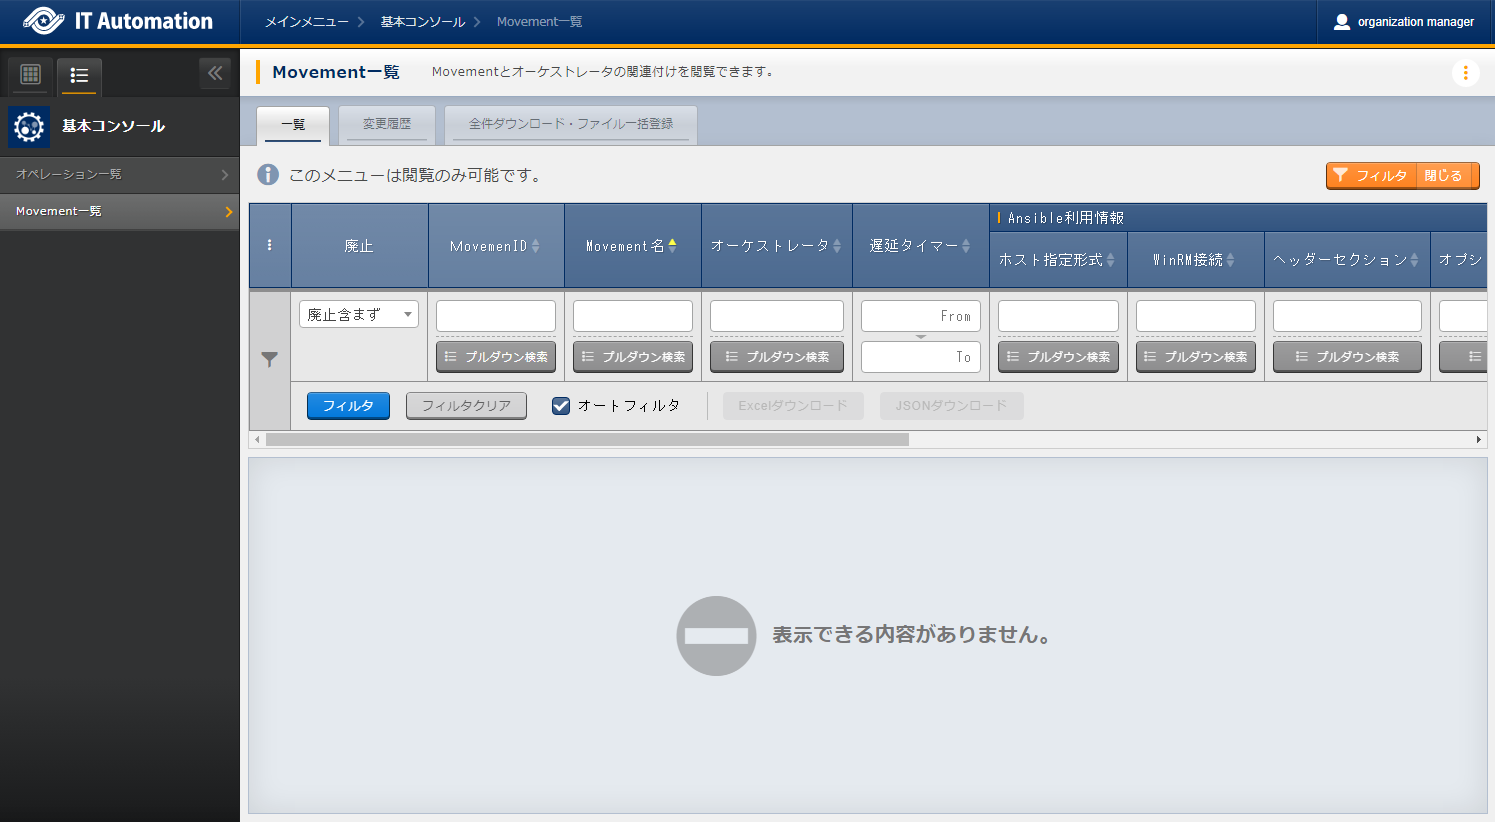Click the blue フィルタ button
This screenshot has width=1495, height=822.
click(x=348, y=406)
